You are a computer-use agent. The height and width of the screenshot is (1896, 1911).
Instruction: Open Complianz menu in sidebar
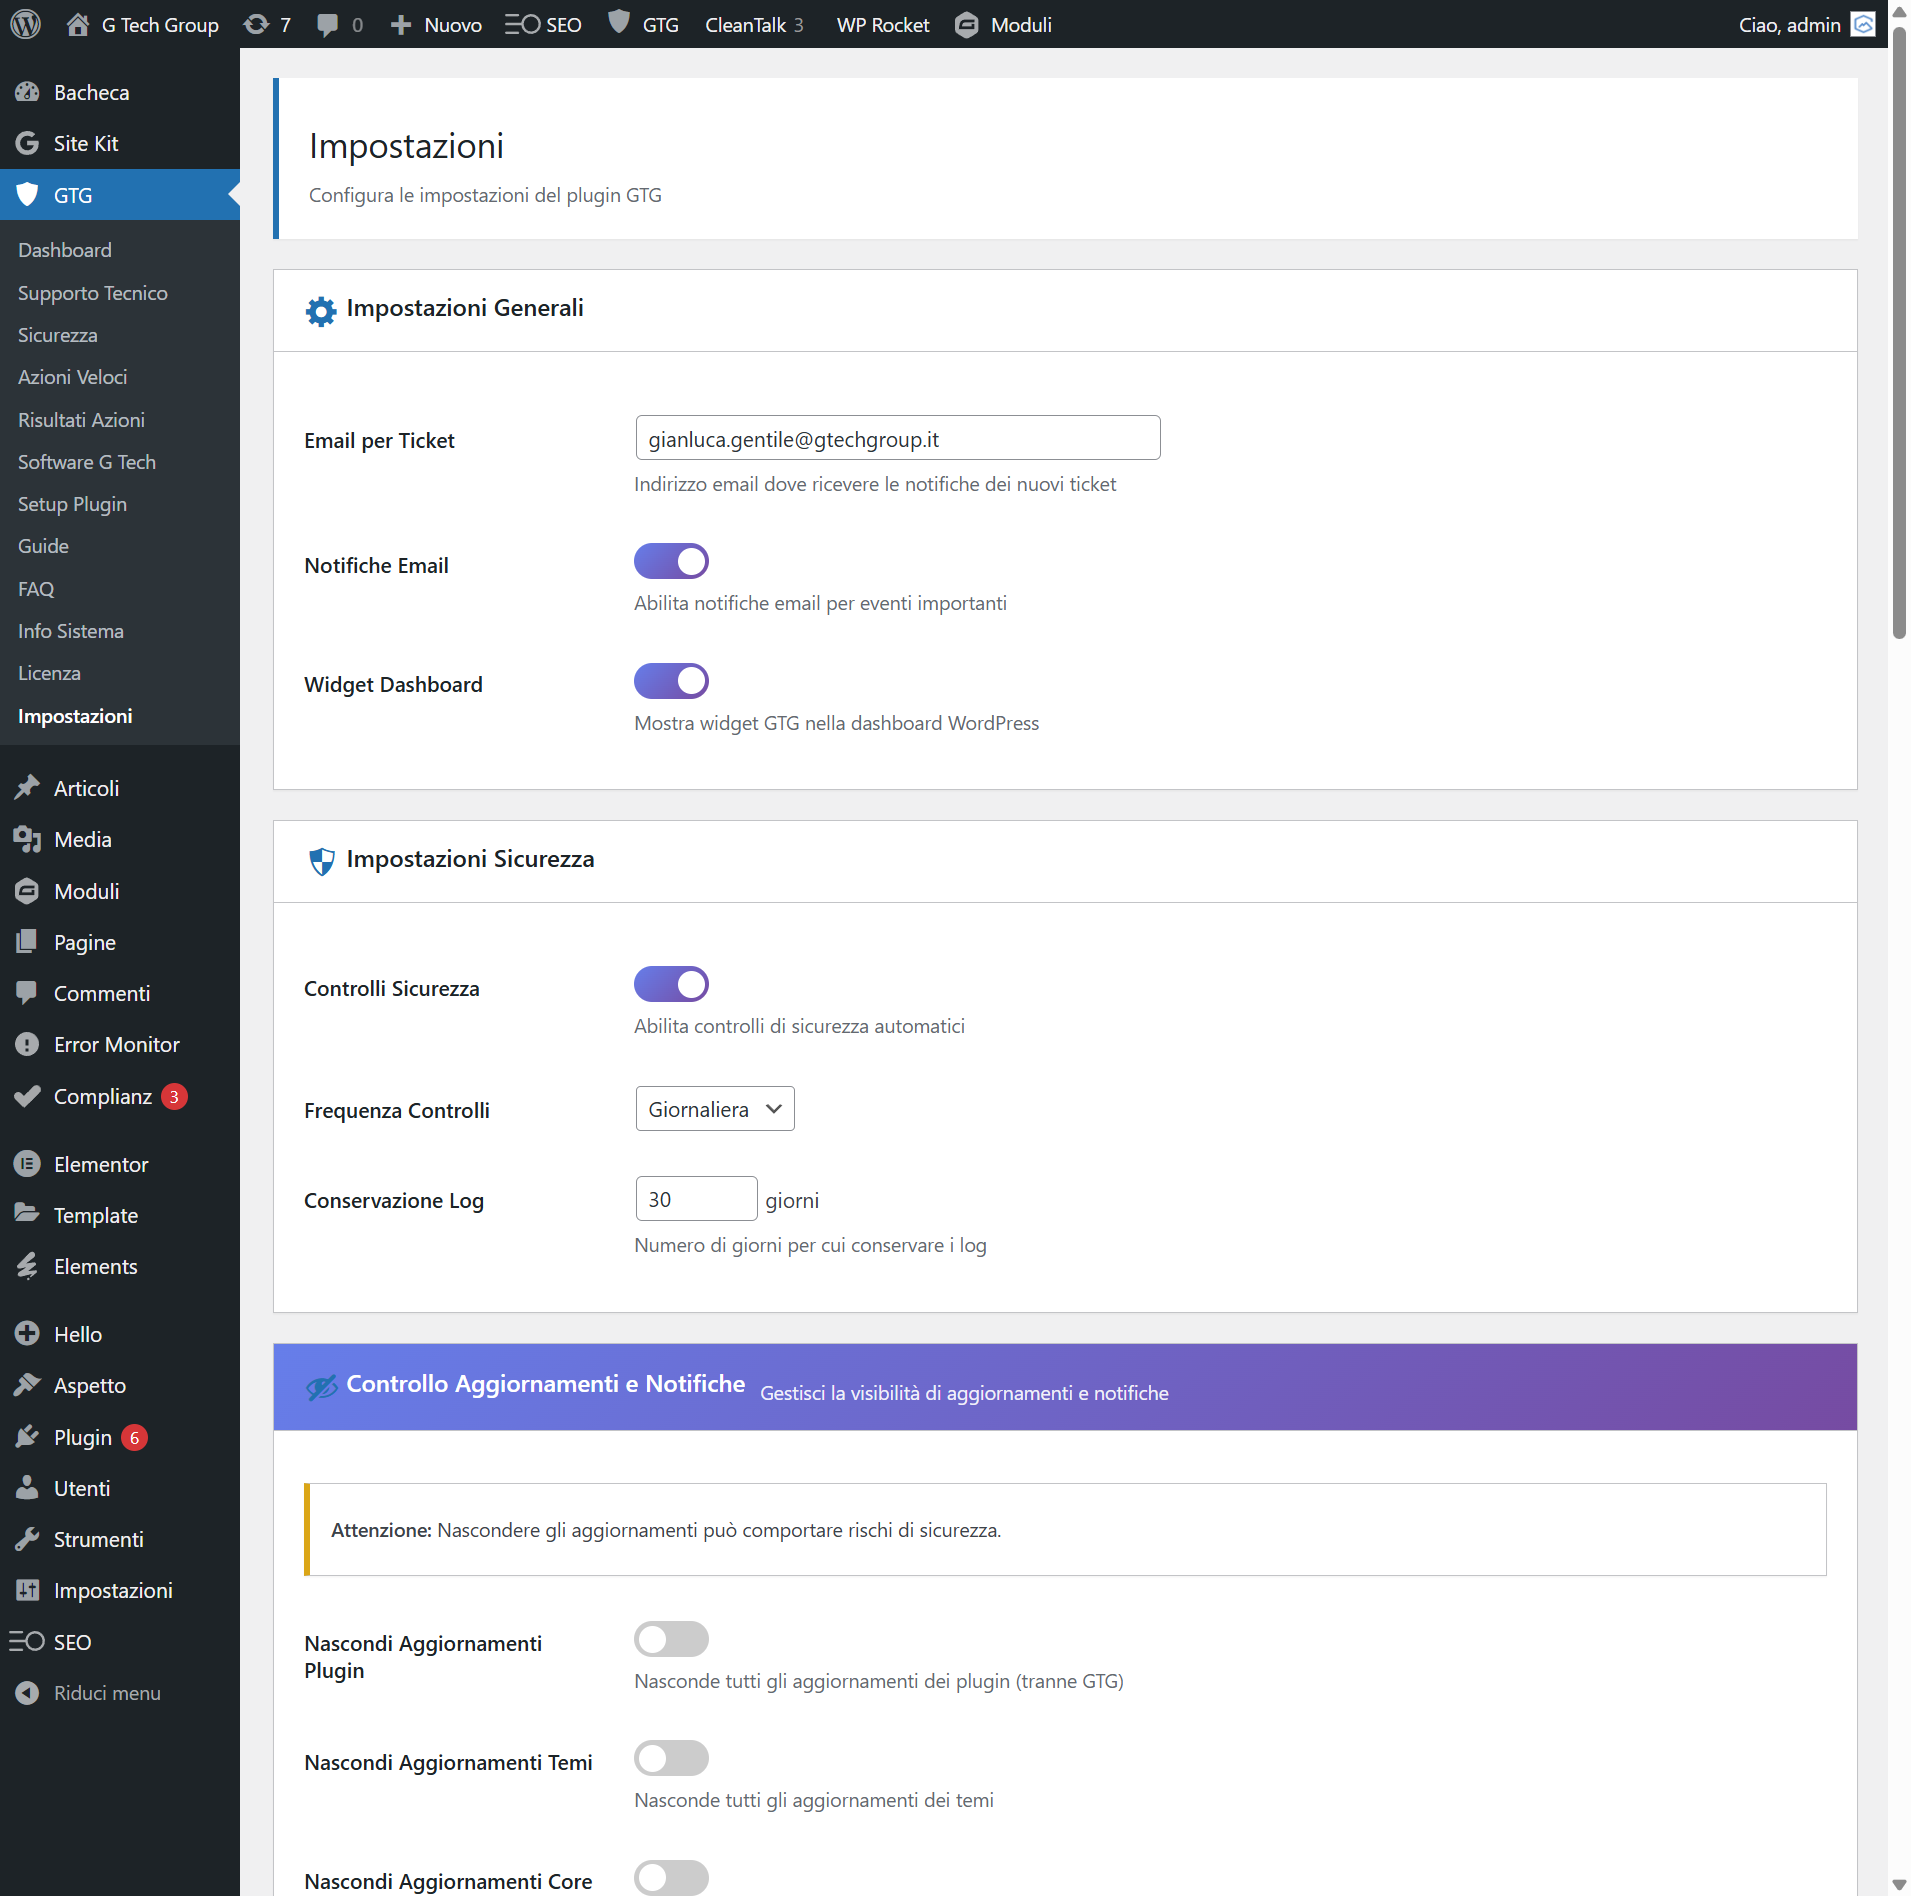[102, 1096]
